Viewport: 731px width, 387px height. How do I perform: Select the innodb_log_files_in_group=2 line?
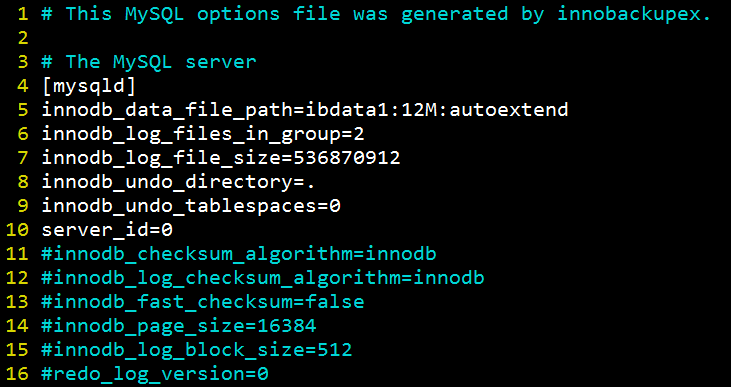(203, 134)
